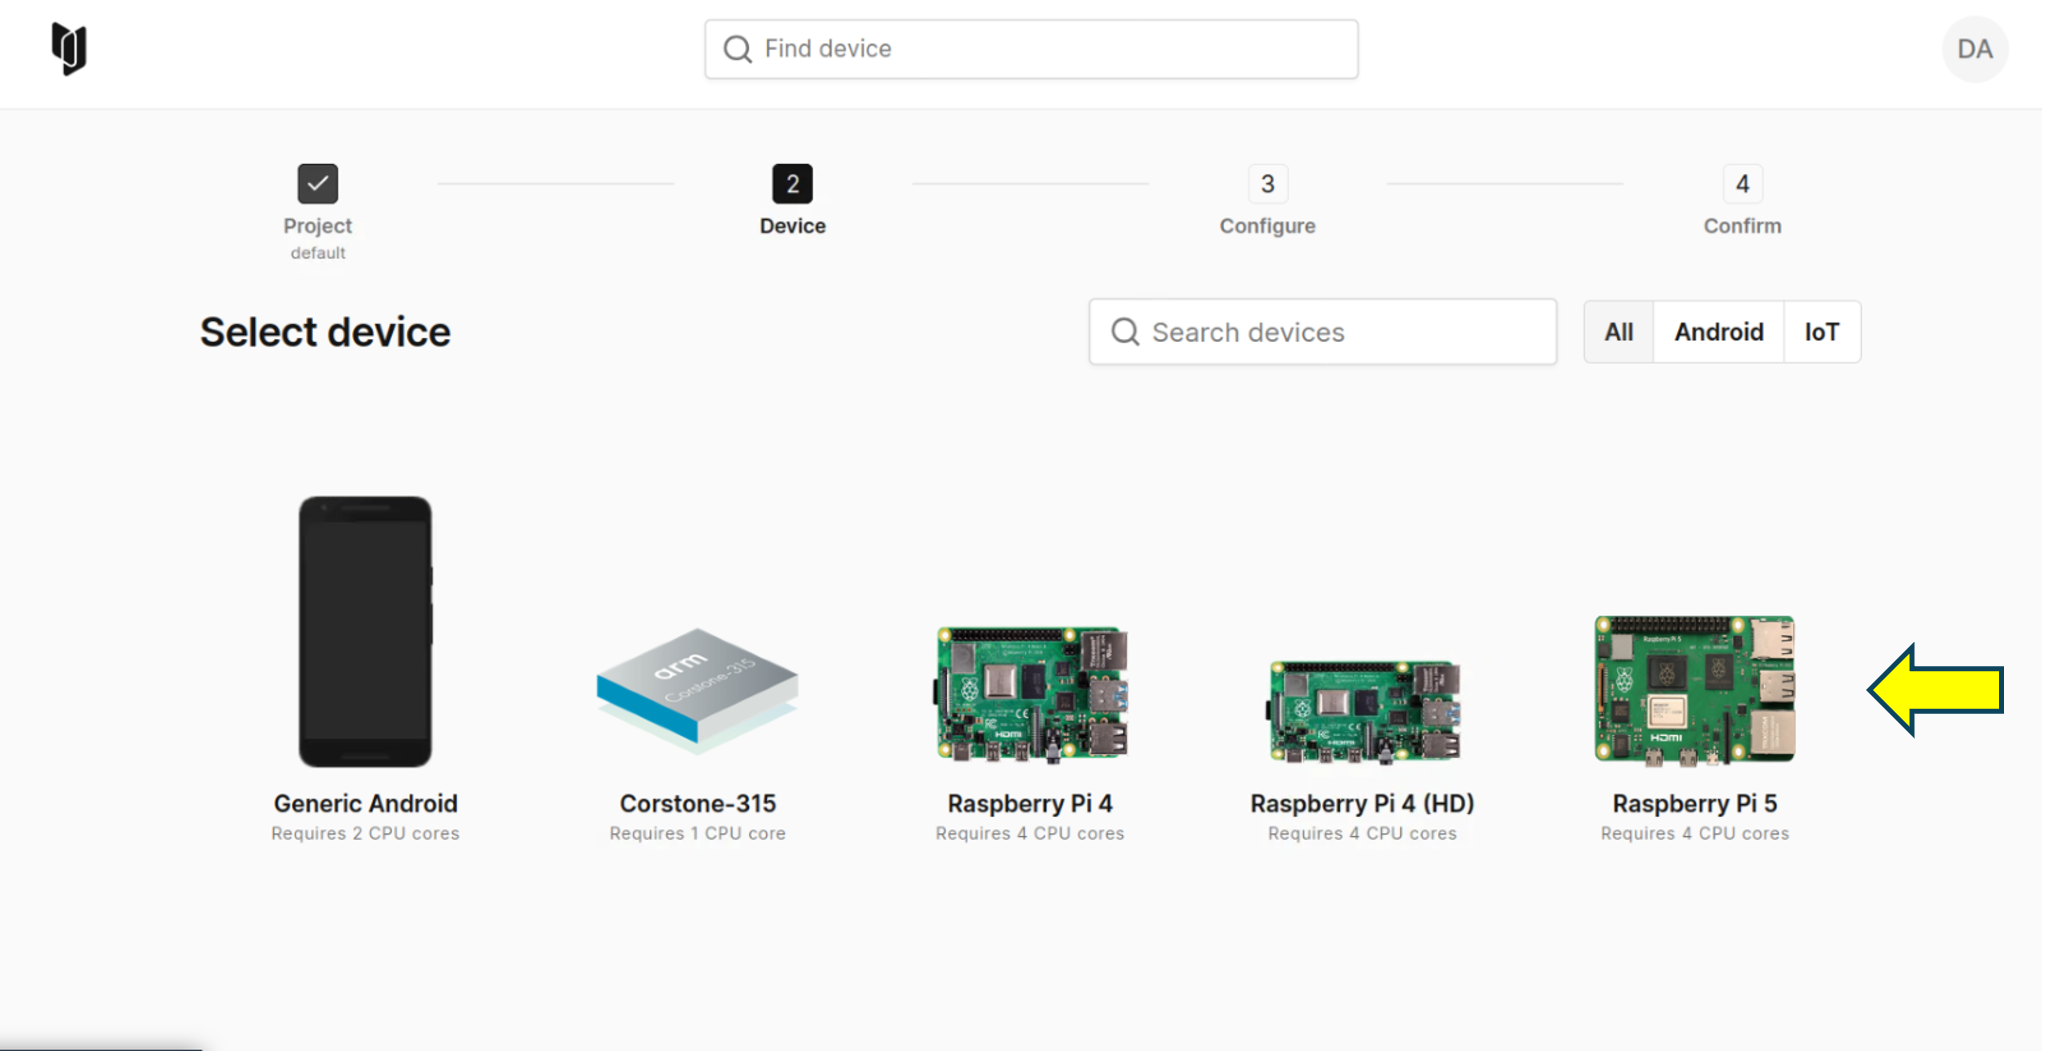Click the step 4 Confirm badge
The height and width of the screenshot is (1058, 2048).
coord(1742,183)
